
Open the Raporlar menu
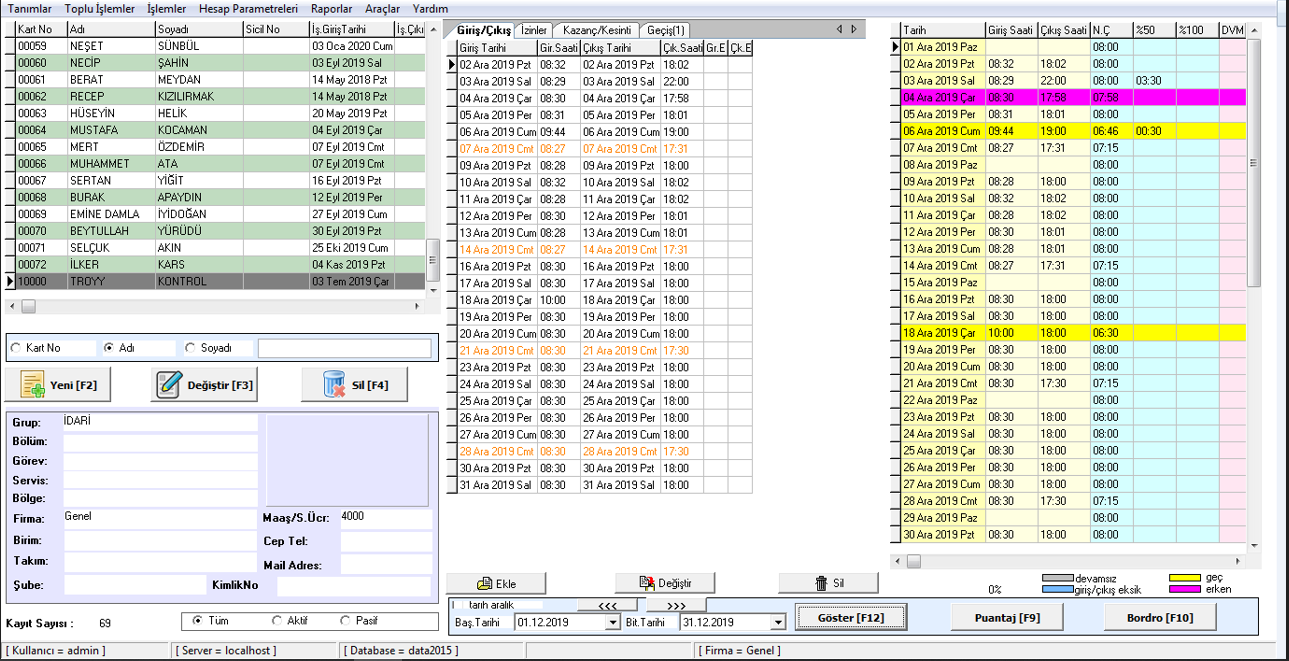331,8
